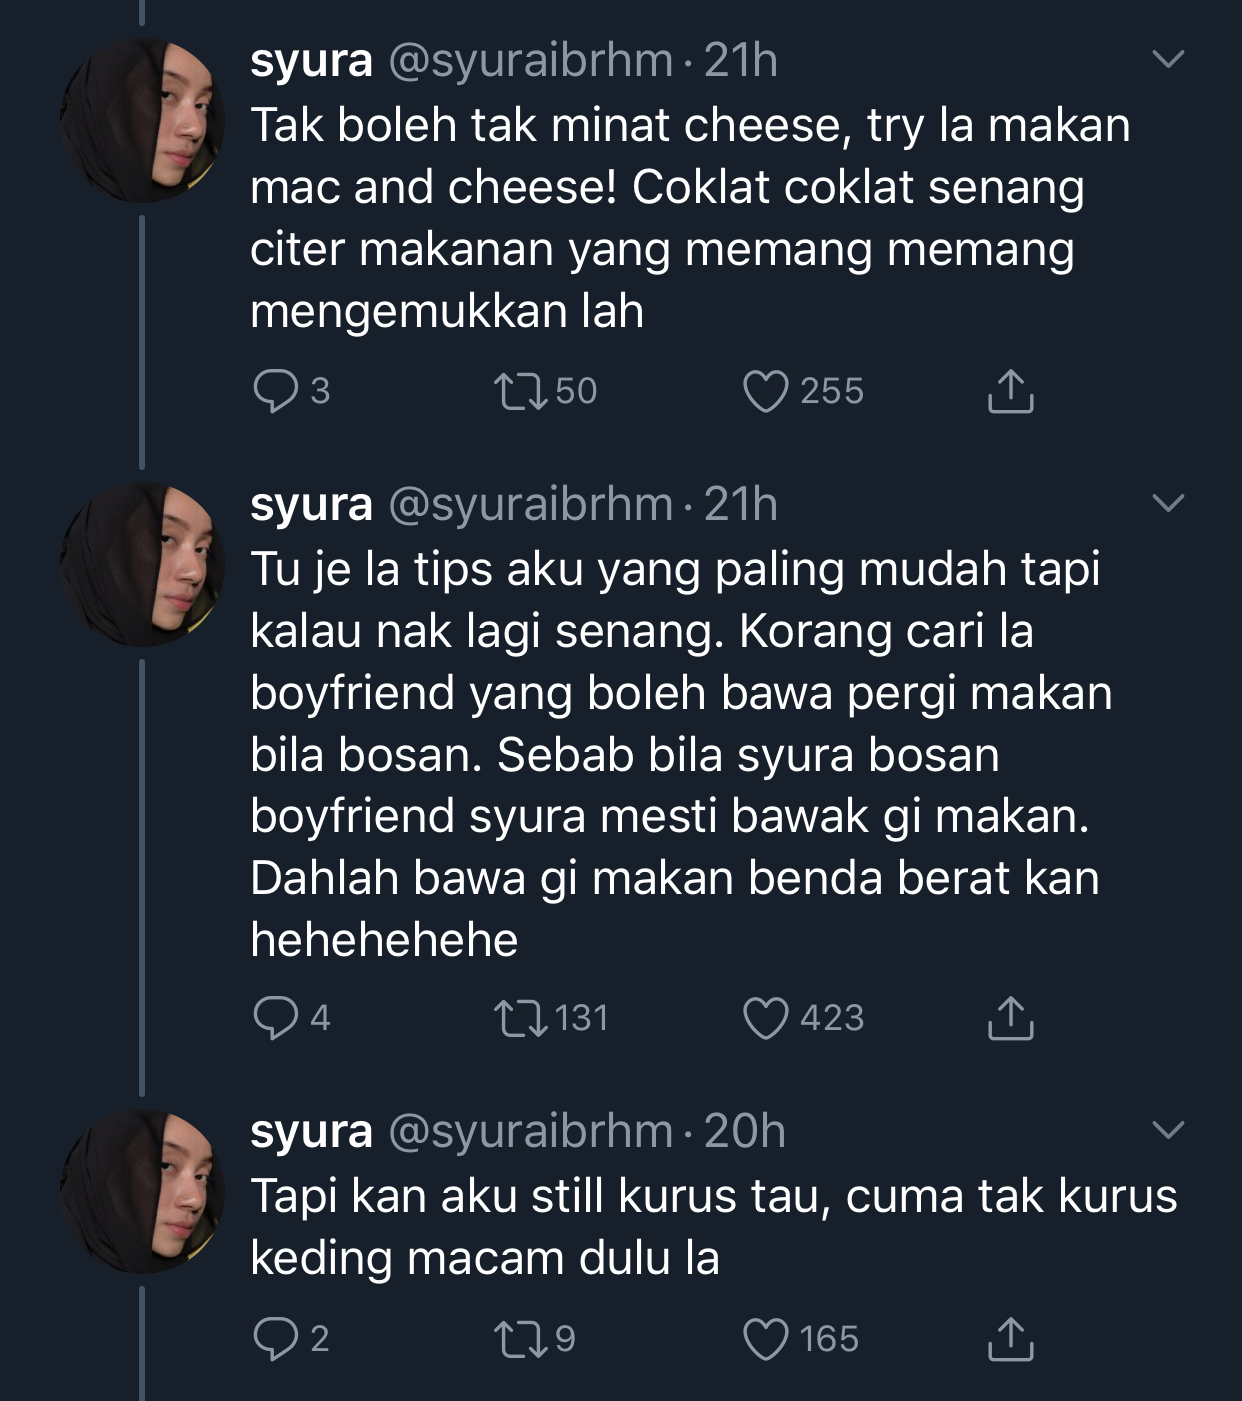Open options chevron on the first tweet
The image size is (1242, 1401).
click(x=1168, y=60)
